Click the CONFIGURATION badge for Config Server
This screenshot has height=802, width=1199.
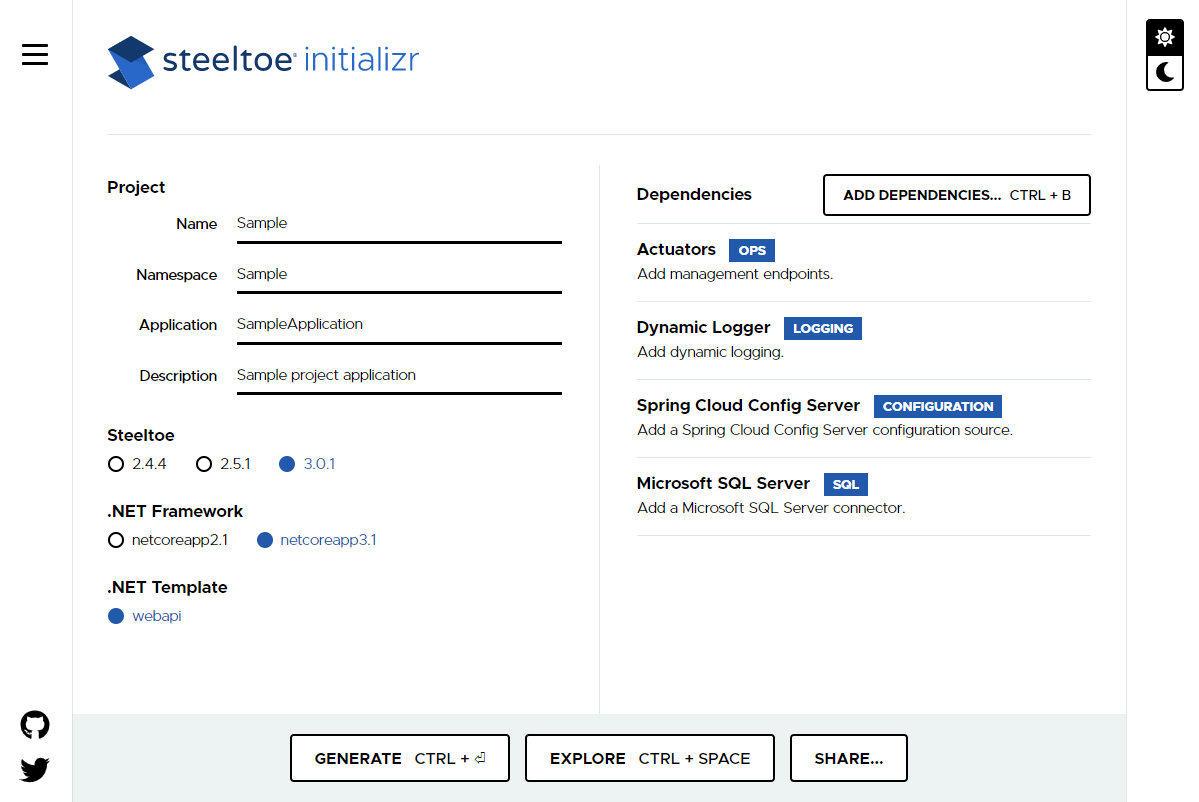click(937, 406)
